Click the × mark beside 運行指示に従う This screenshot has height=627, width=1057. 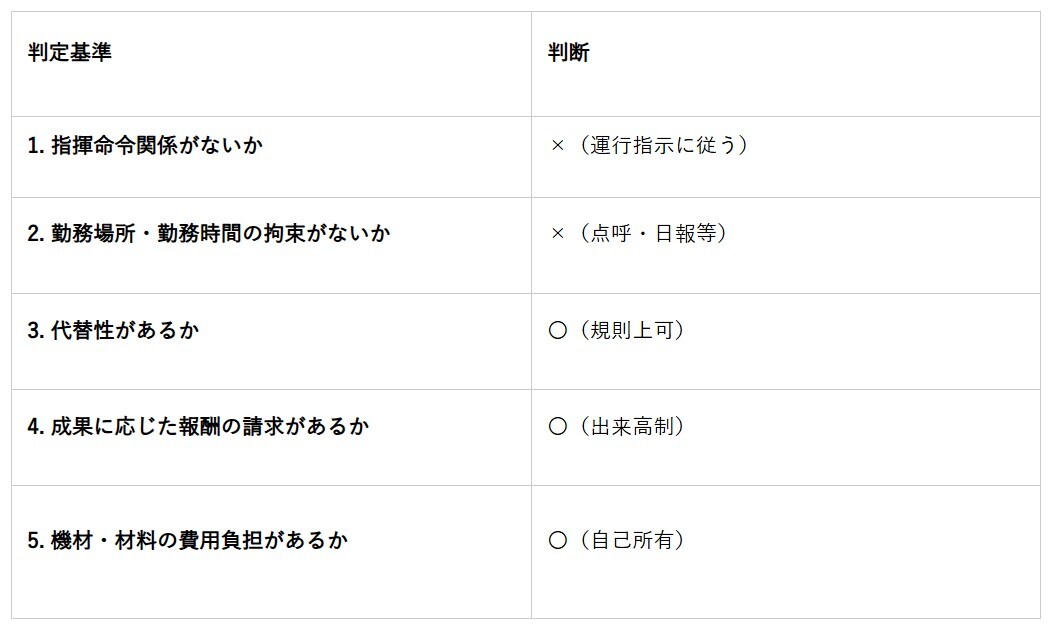point(558,146)
